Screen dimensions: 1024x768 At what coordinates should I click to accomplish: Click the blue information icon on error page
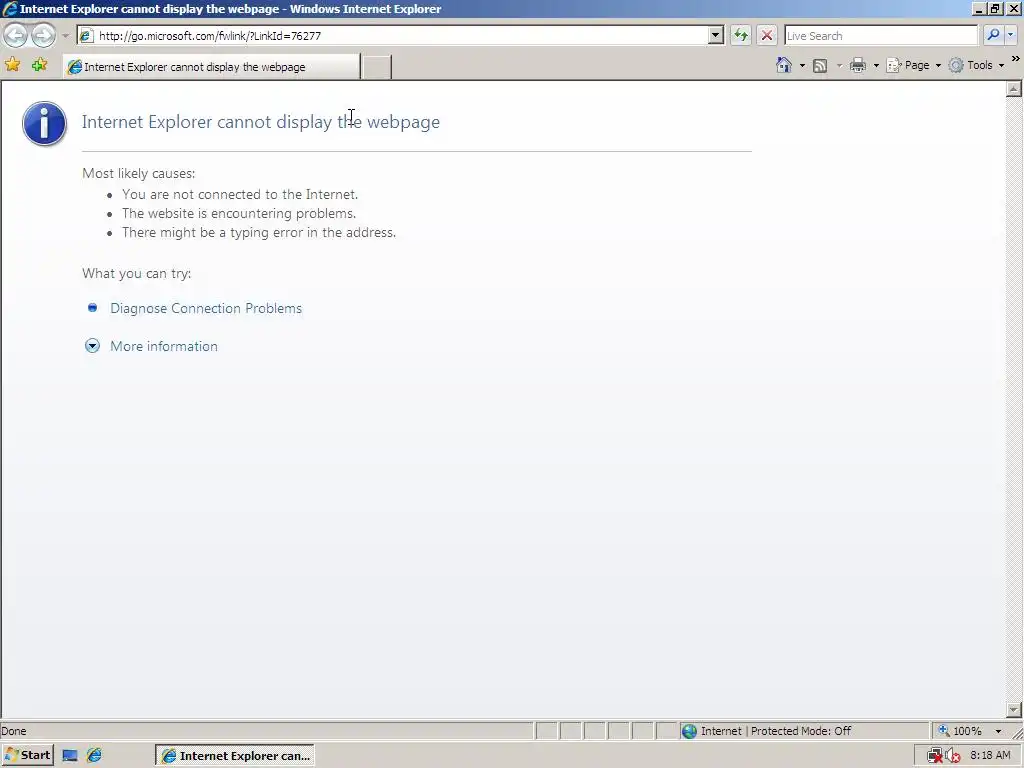44,123
